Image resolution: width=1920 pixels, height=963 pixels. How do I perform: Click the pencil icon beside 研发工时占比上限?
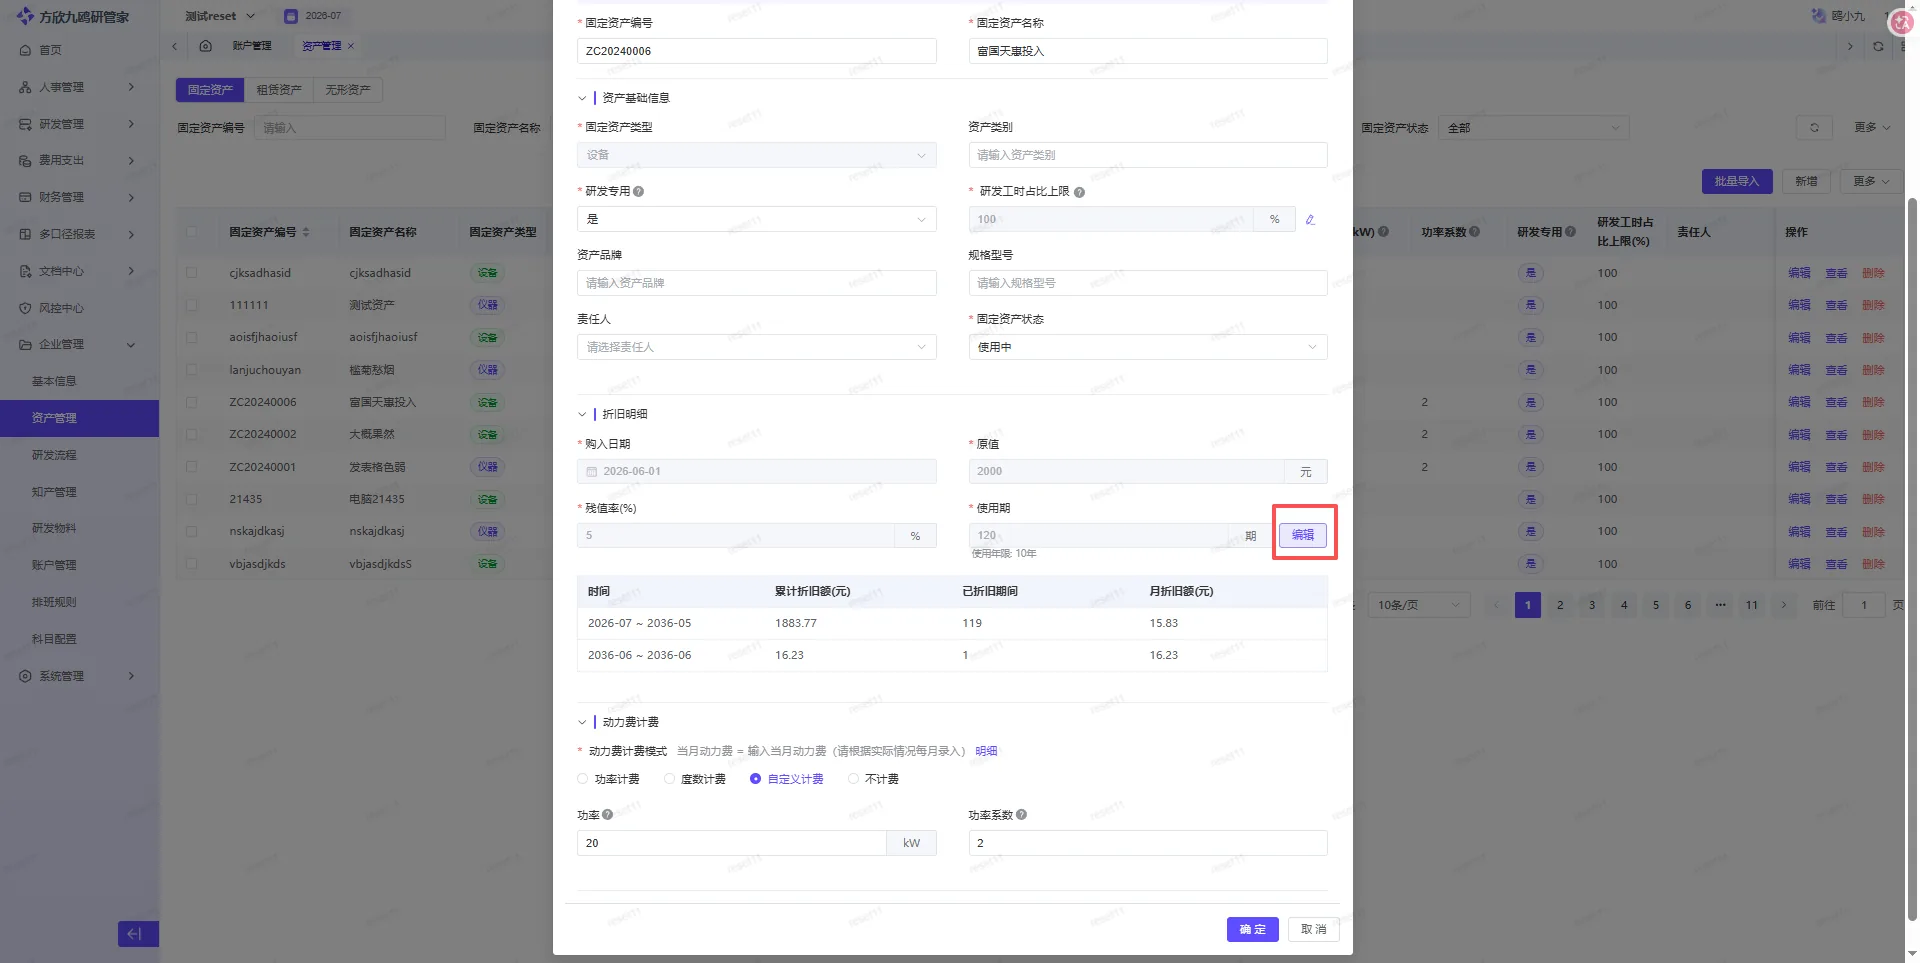point(1310,220)
